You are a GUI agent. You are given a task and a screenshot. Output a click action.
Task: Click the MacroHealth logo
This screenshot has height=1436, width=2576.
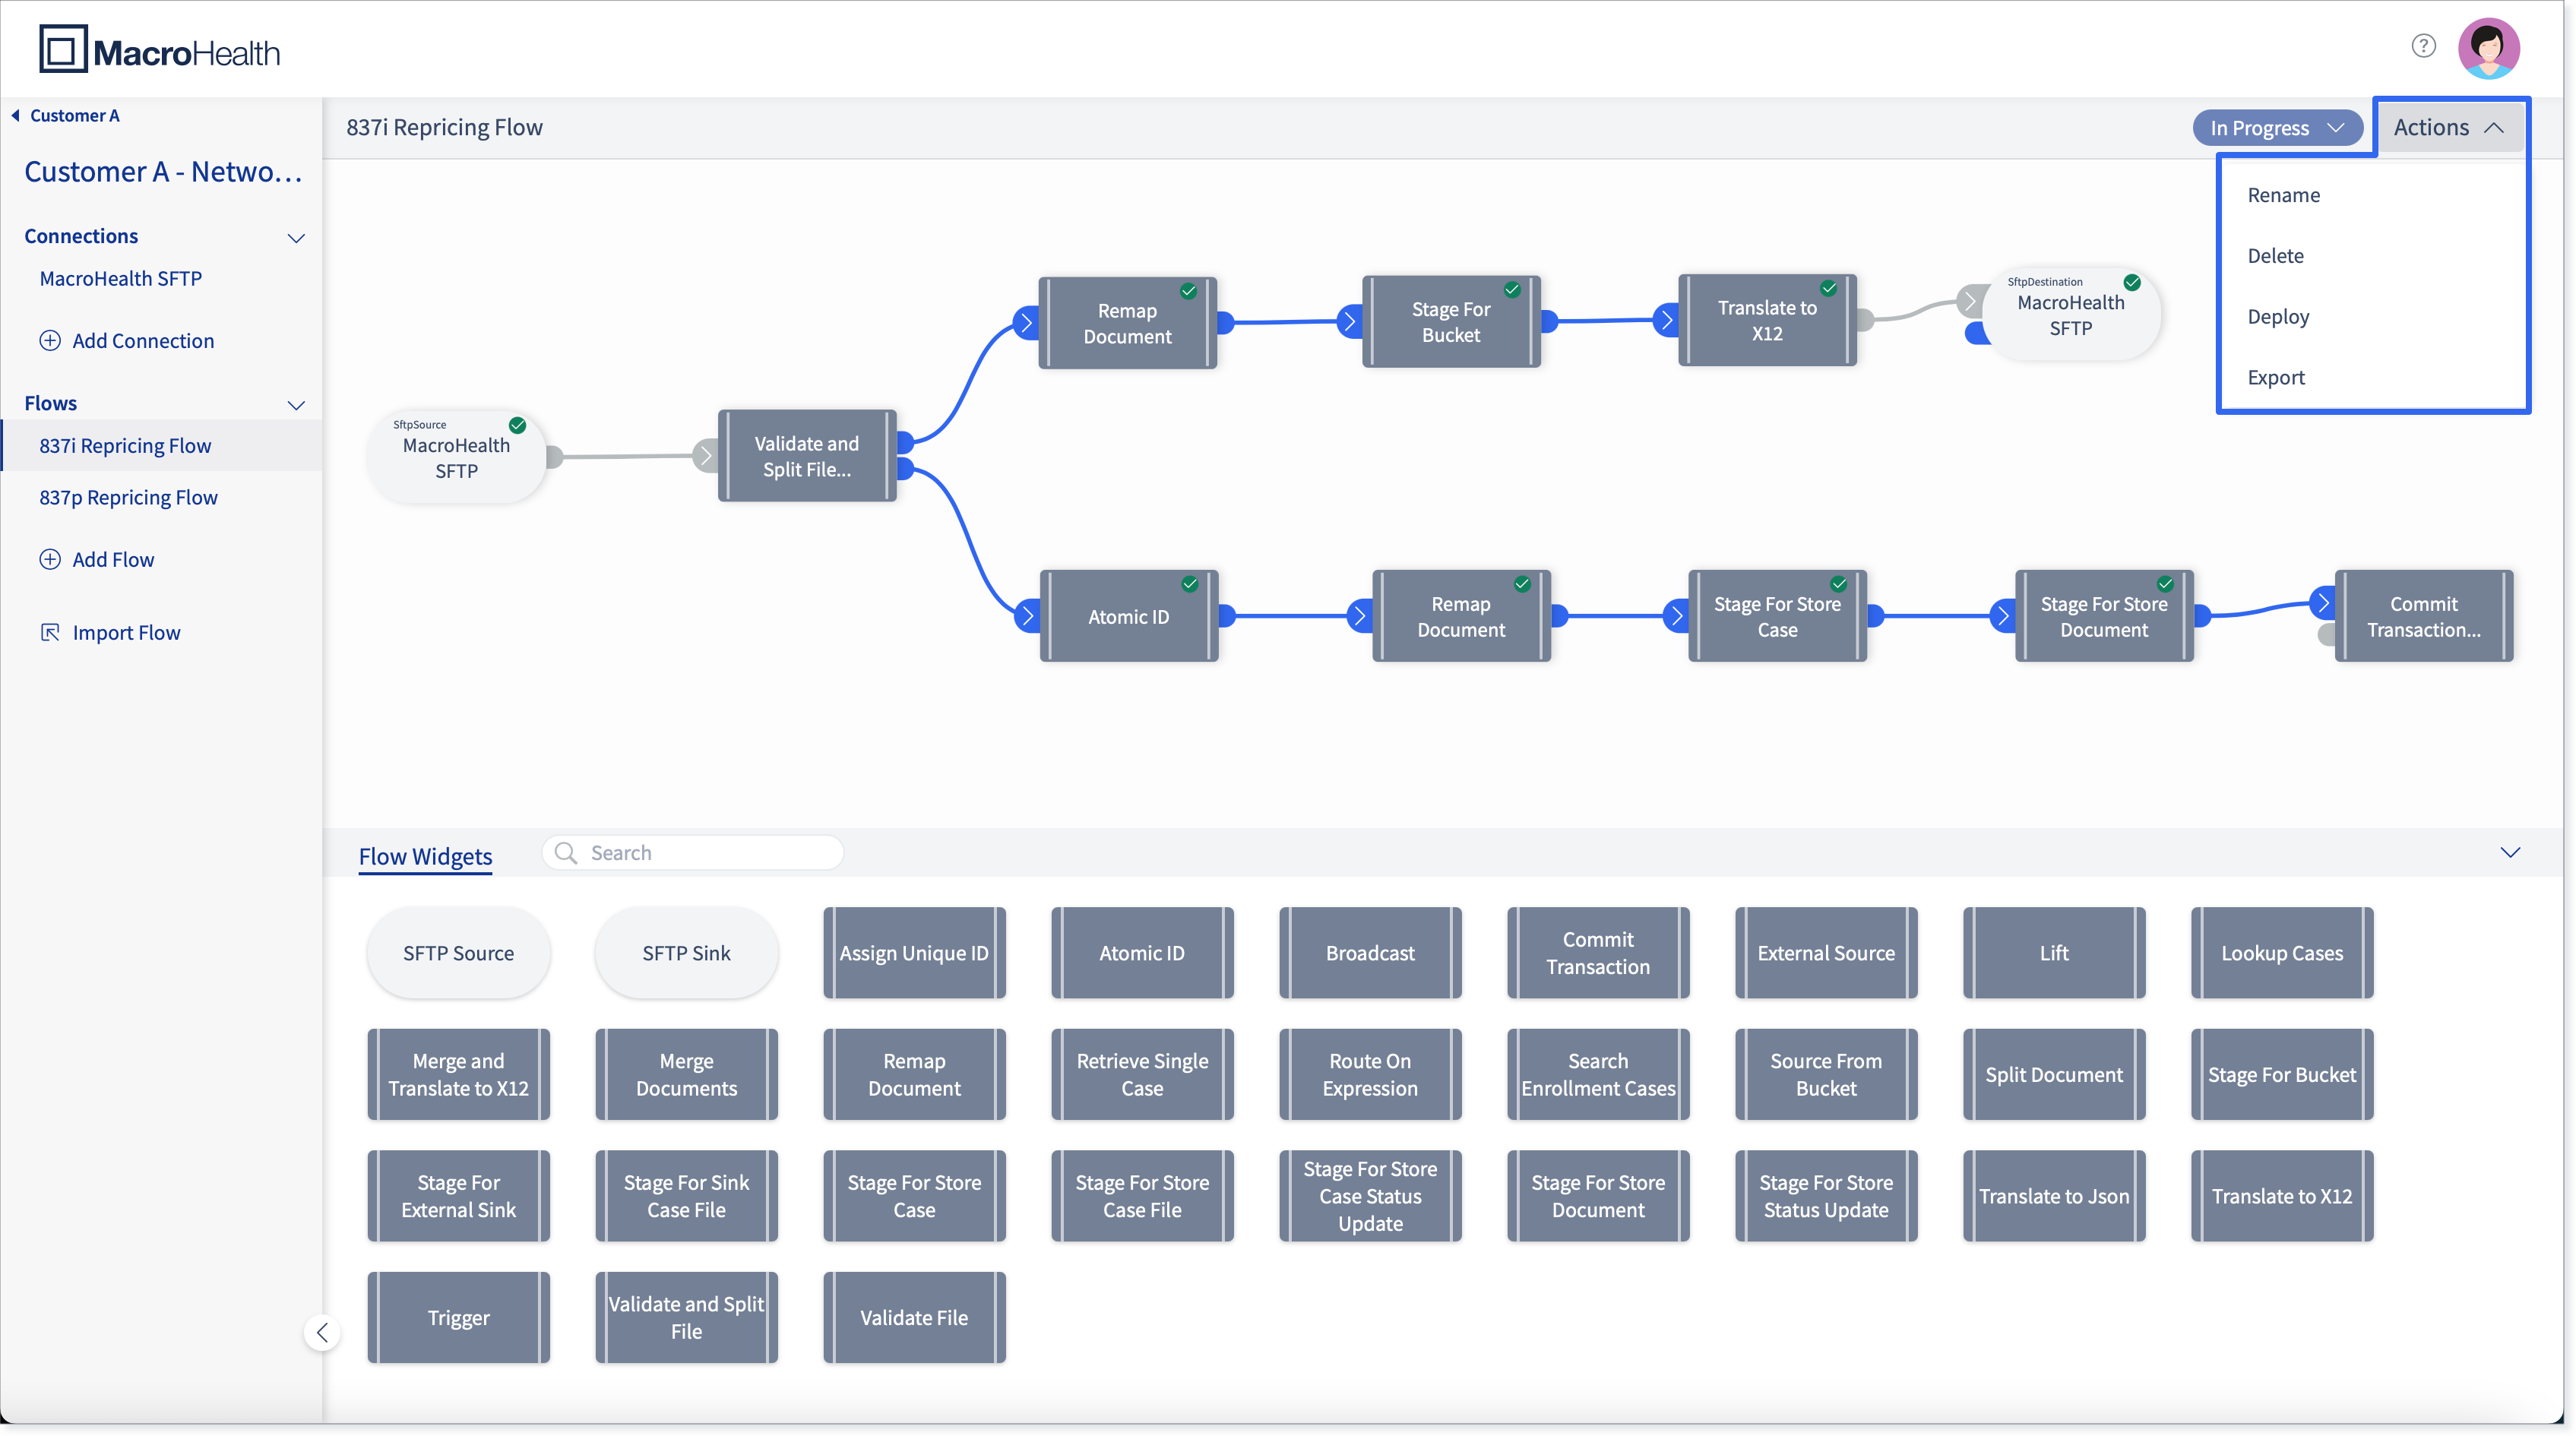click(x=160, y=49)
